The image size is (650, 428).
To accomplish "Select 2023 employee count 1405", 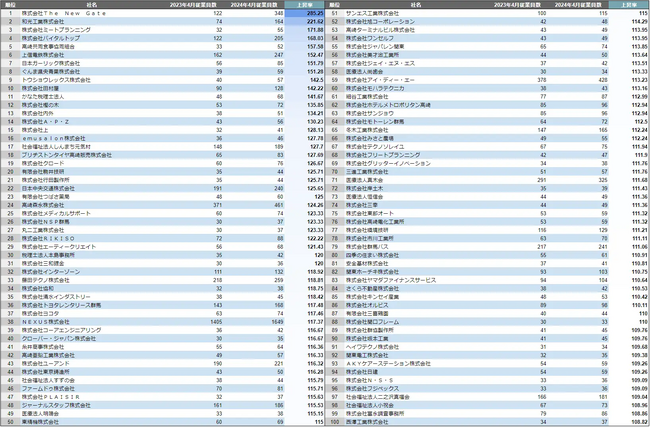I will point(216,322).
